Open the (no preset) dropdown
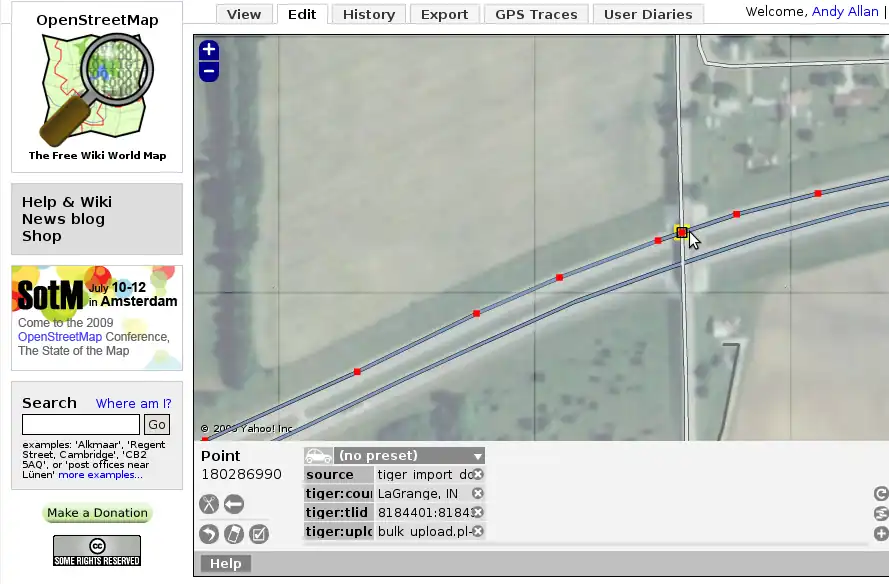 409,456
